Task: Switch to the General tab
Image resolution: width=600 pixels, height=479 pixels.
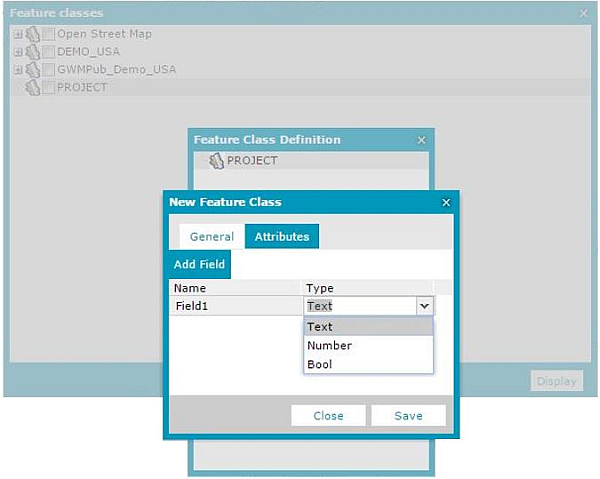Action: point(212,236)
